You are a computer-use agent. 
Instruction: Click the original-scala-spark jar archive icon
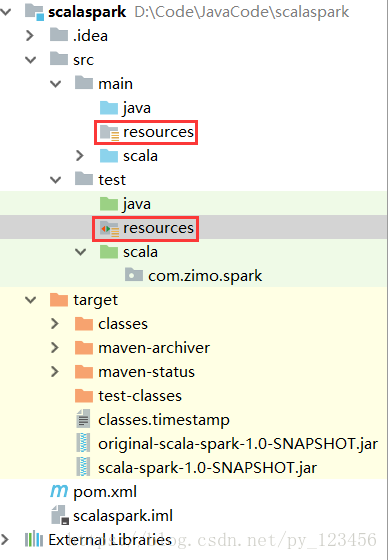point(83,443)
